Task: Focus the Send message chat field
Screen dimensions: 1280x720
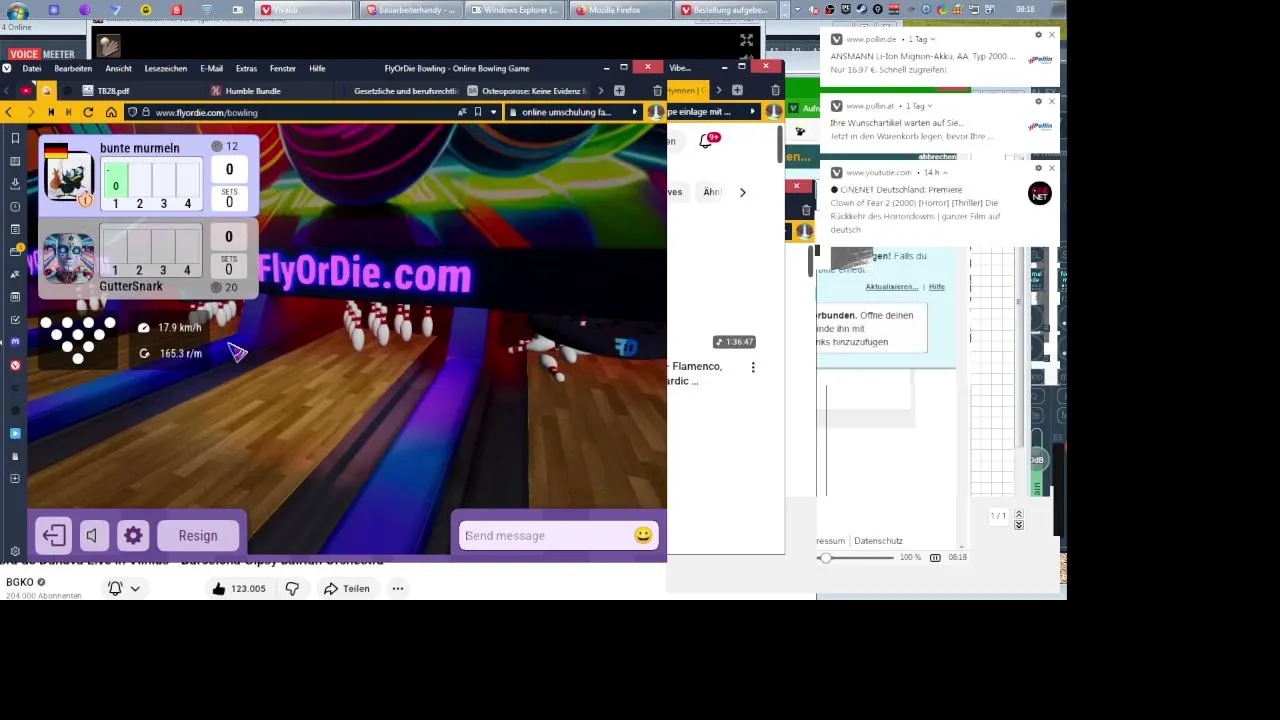Action: [545, 535]
